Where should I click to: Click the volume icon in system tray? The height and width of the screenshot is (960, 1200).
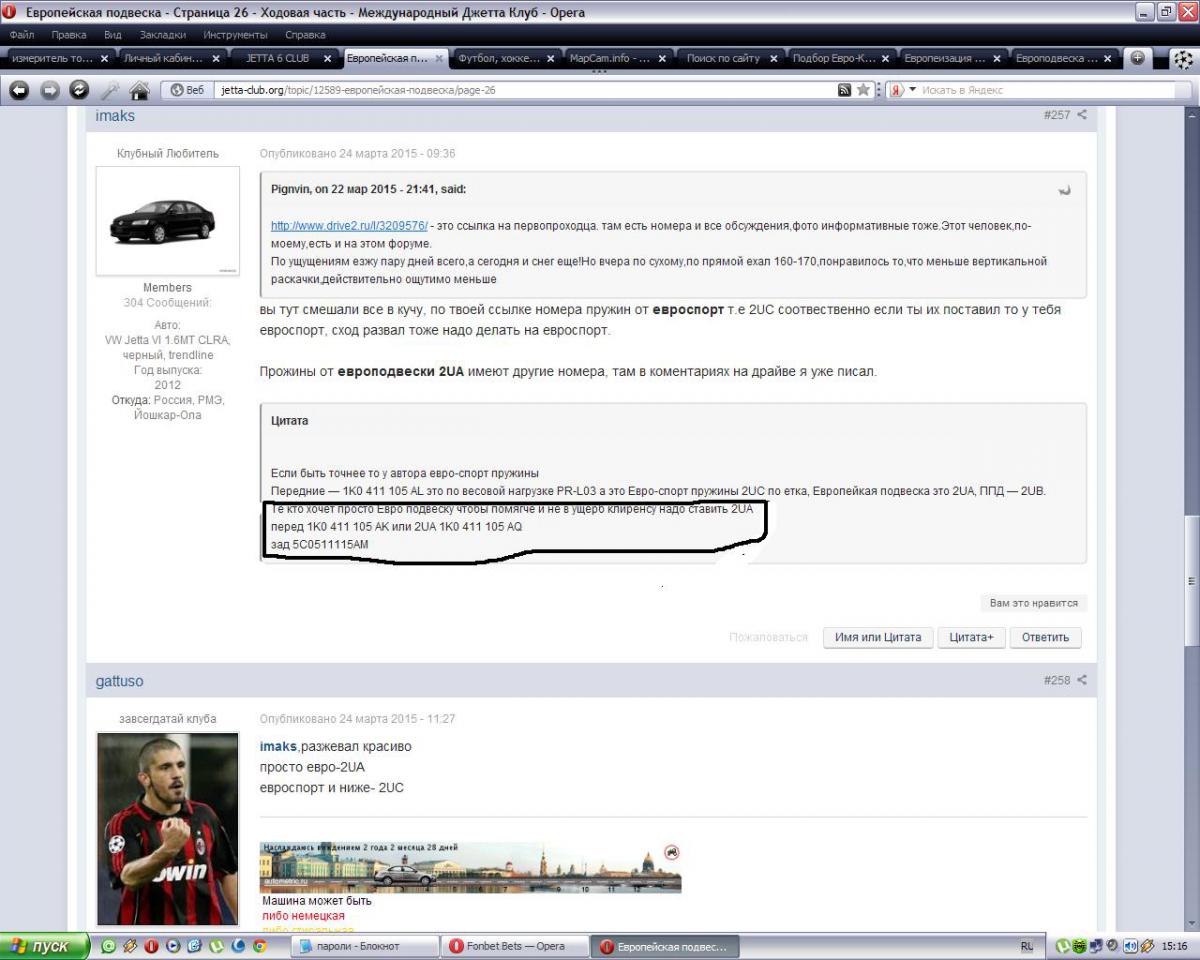(1129, 945)
